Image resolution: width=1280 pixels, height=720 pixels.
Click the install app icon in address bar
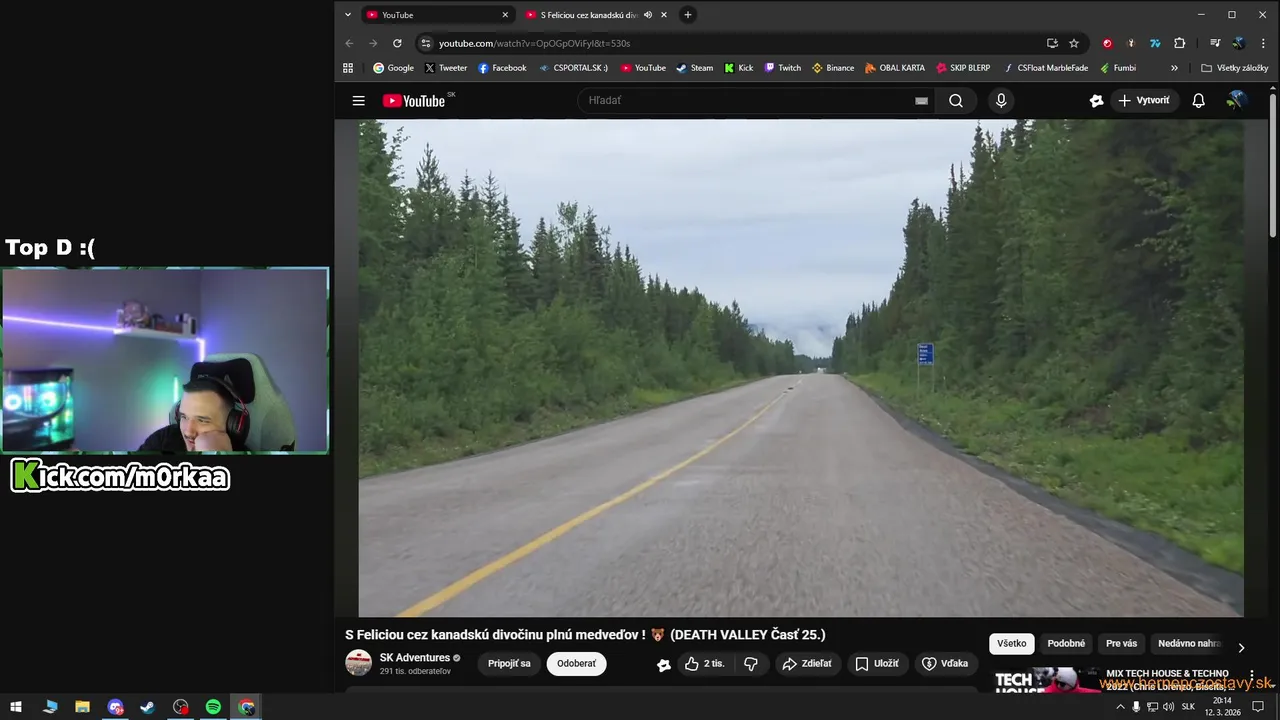1052,43
